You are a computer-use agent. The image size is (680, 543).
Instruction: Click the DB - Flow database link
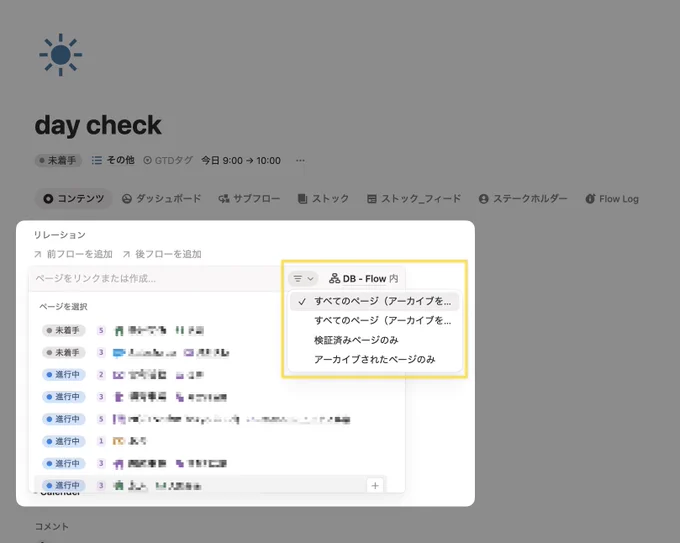(x=363, y=278)
